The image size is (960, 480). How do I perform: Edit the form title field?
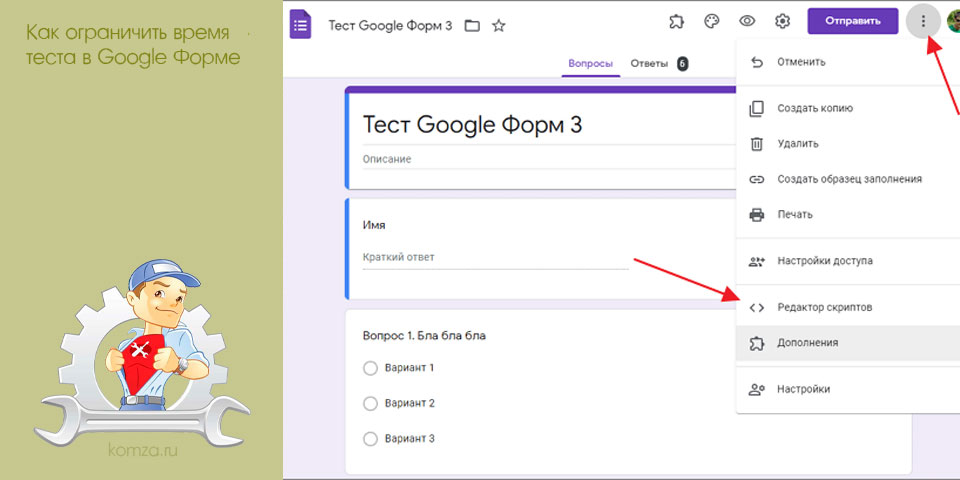coord(549,124)
